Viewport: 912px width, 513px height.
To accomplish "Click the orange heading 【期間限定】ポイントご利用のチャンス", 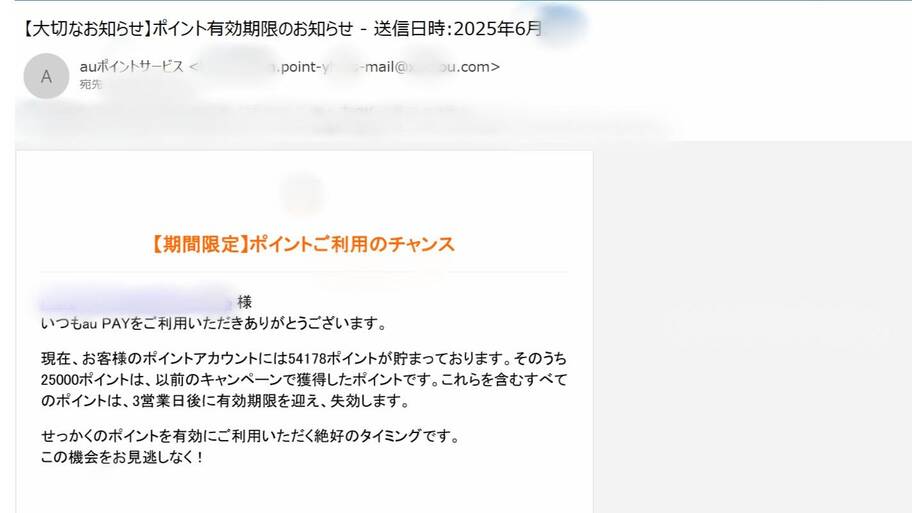I will coord(302,244).
